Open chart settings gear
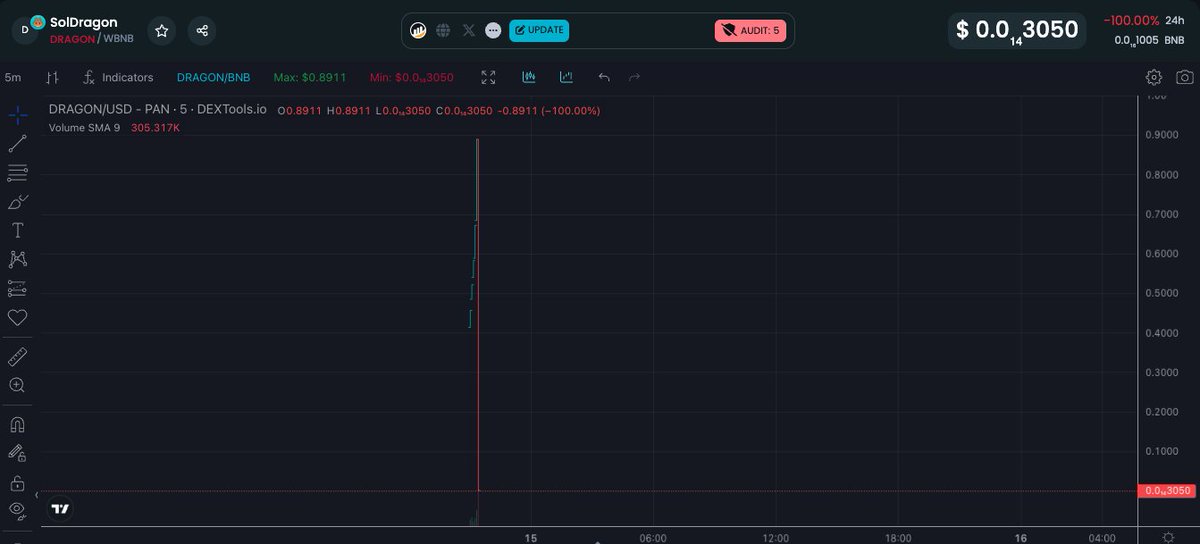This screenshot has height=544, width=1200. point(1154,77)
